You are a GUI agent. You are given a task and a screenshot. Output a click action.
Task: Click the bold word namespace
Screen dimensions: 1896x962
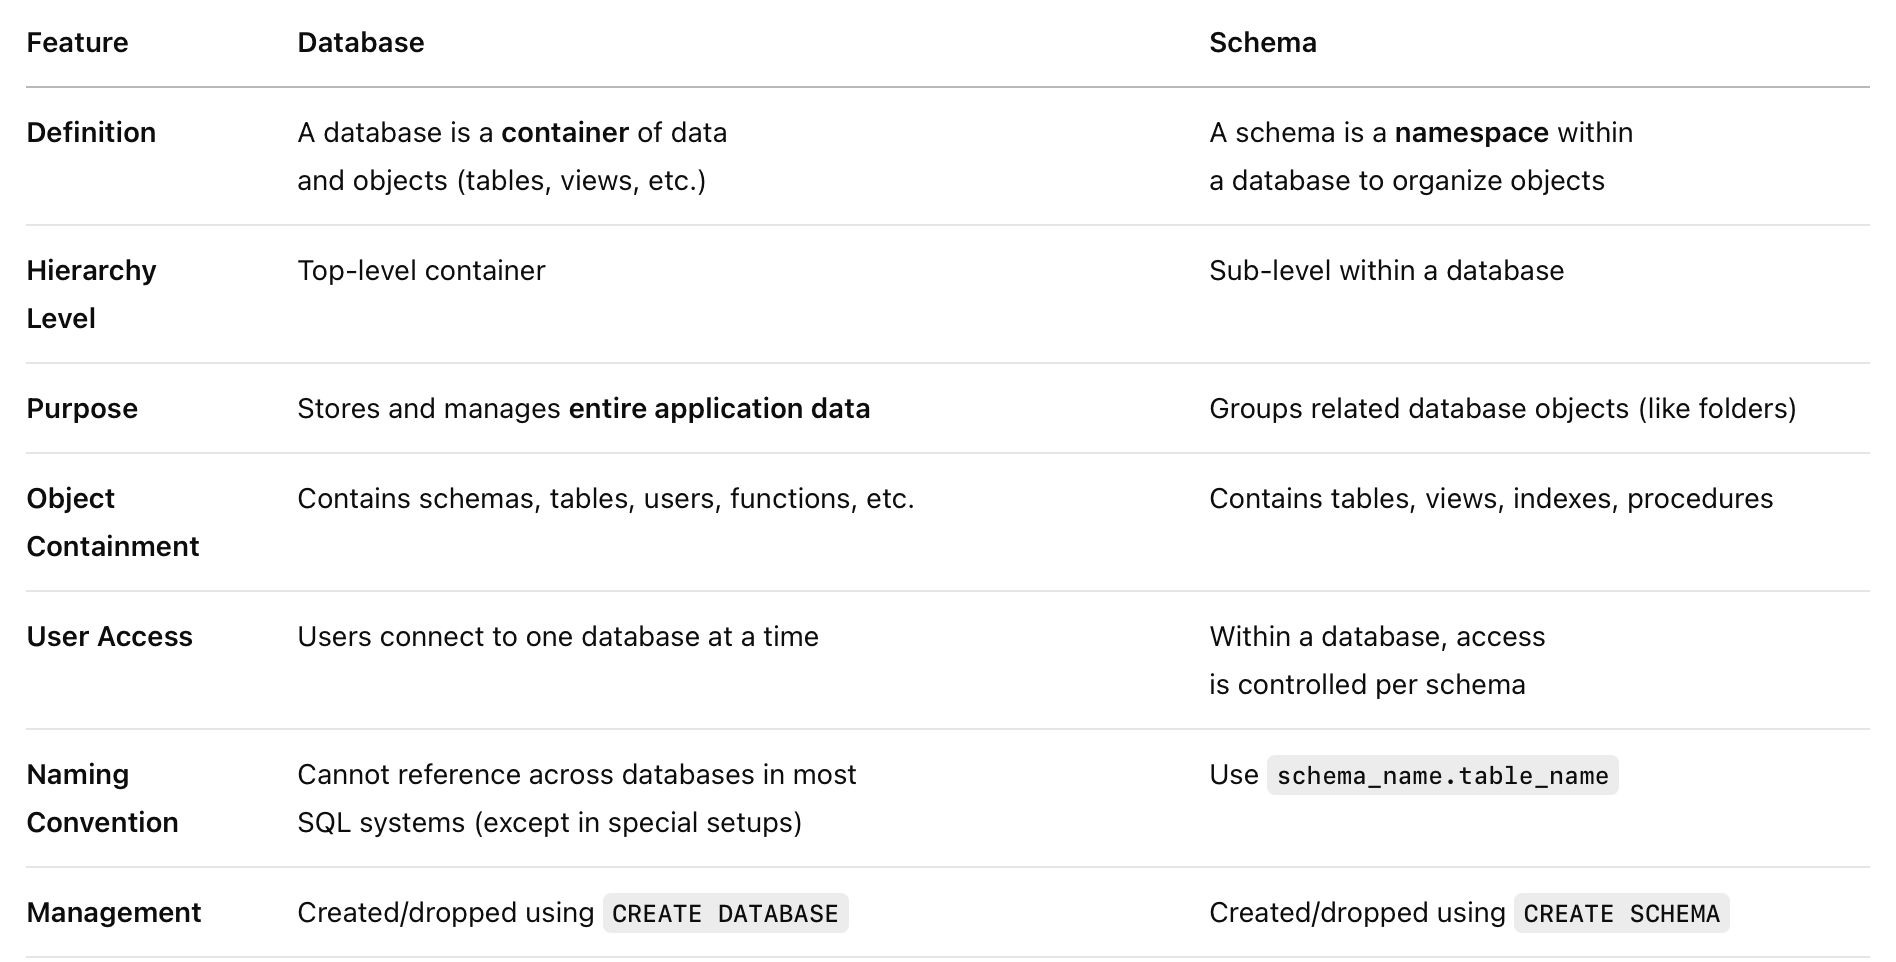1471,133
